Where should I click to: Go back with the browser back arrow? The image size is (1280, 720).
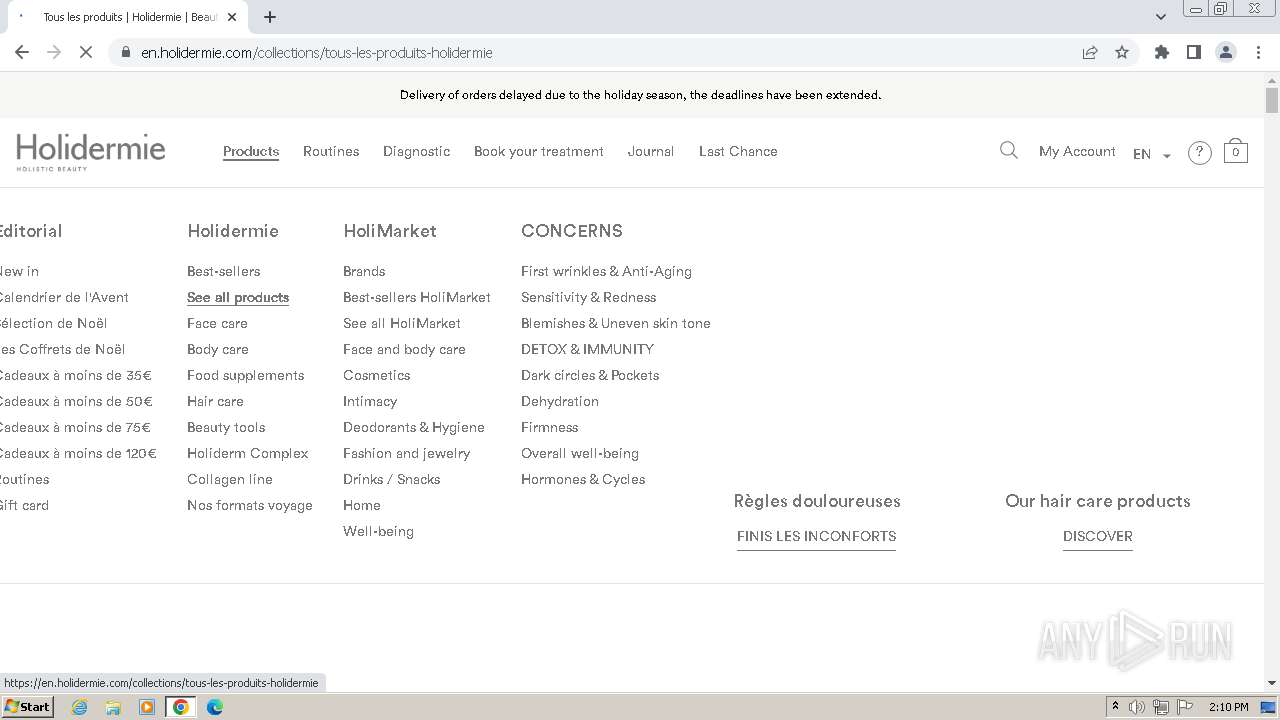click(22, 52)
